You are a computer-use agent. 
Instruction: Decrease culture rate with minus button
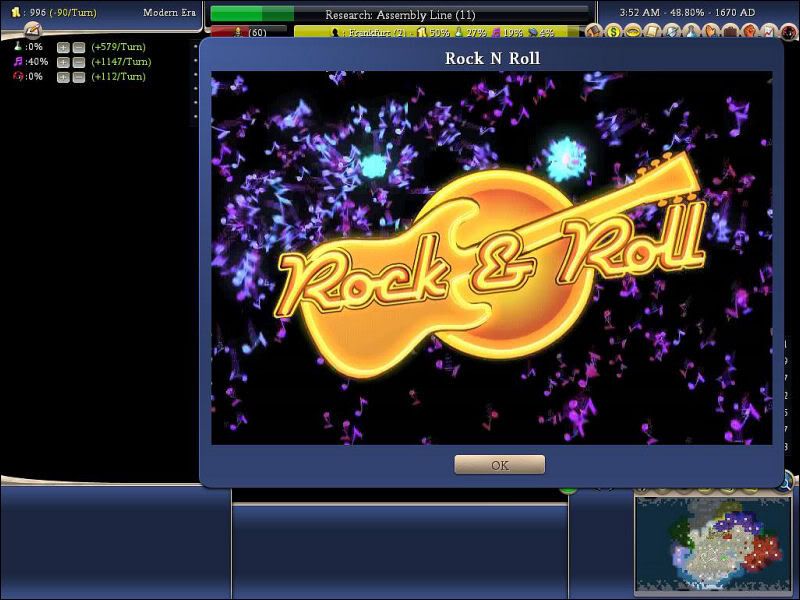click(79, 62)
